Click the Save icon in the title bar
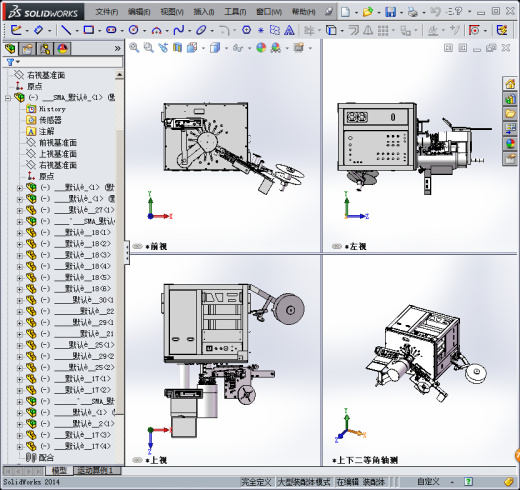The image size is (520, 490). point(390,12)
